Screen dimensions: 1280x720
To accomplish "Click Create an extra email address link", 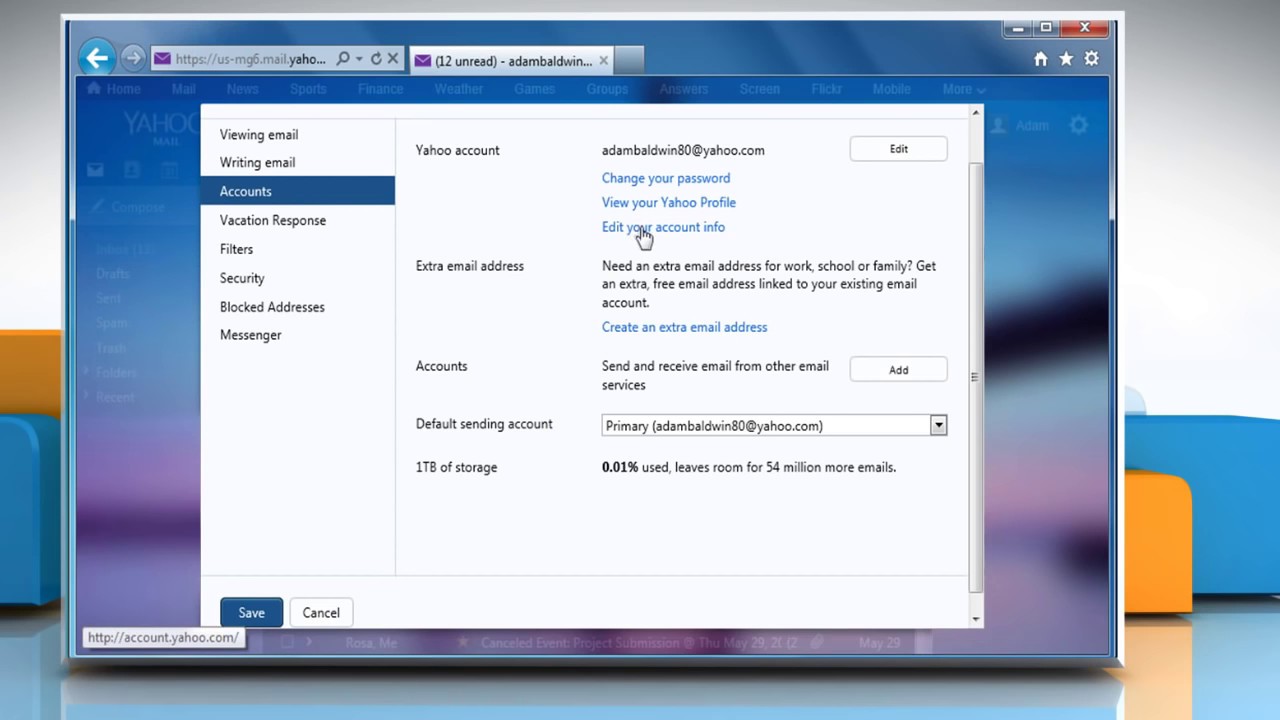I will tap(684, 327).
